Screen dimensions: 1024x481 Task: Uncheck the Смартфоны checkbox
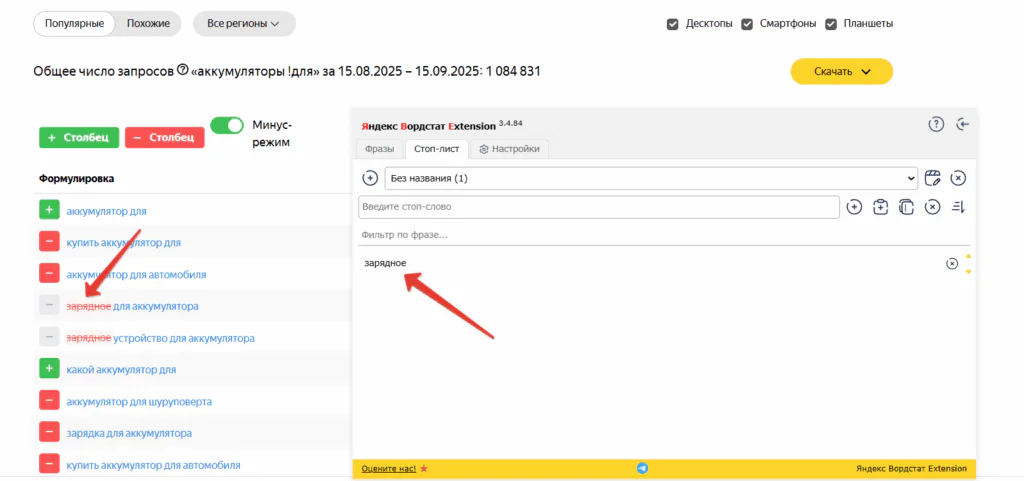coord(746,24)
